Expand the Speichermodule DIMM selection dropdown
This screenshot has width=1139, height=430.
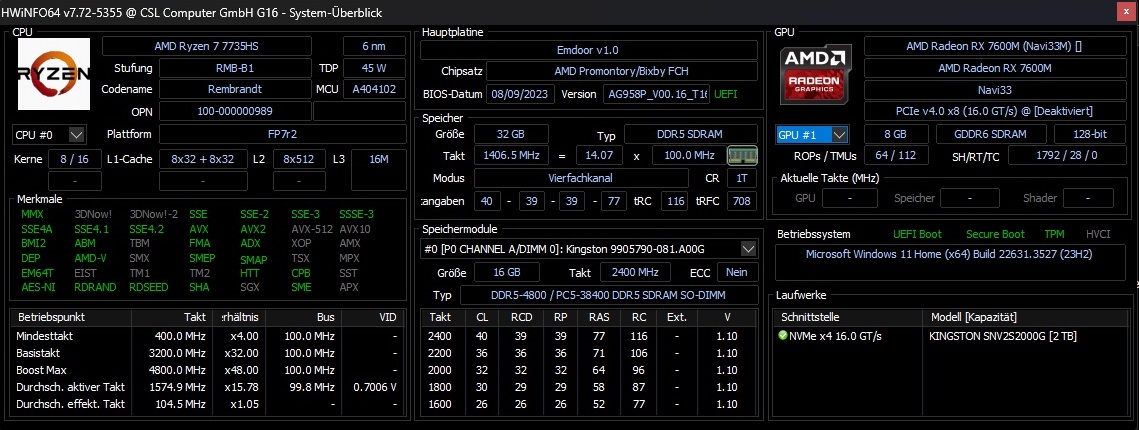point(748,249)
